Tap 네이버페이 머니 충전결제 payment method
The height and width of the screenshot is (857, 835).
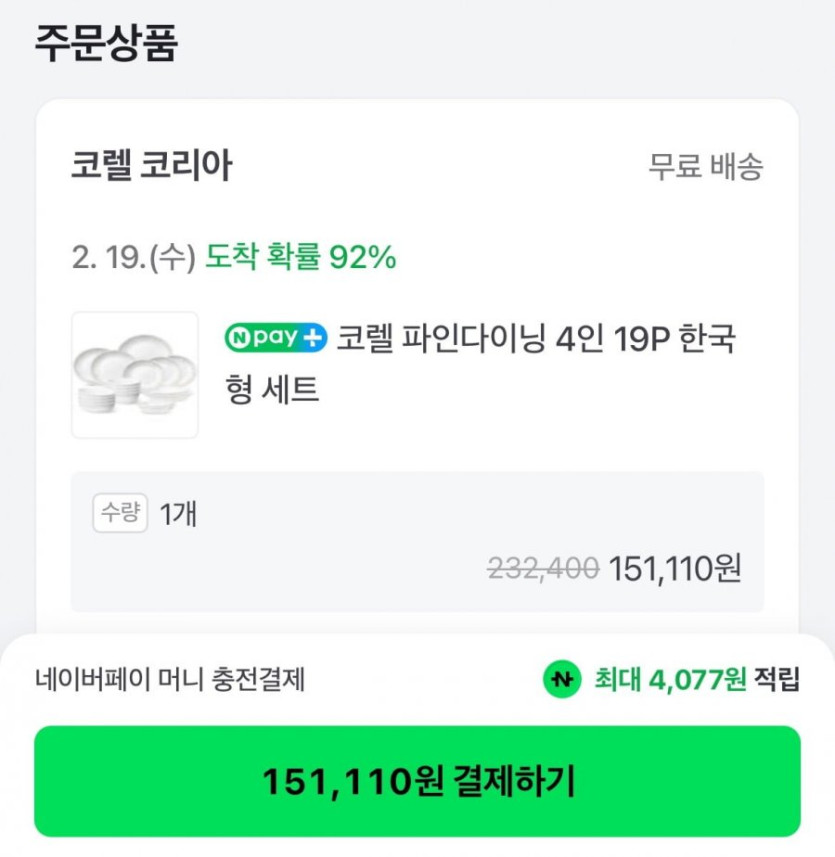[x=170, y=680]
